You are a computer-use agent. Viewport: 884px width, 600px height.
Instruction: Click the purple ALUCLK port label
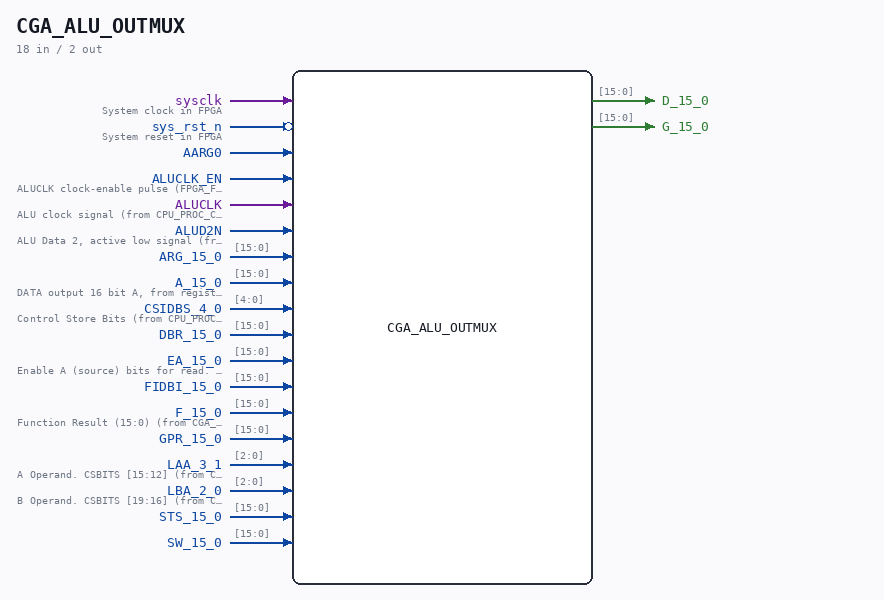tap(198, 204)
